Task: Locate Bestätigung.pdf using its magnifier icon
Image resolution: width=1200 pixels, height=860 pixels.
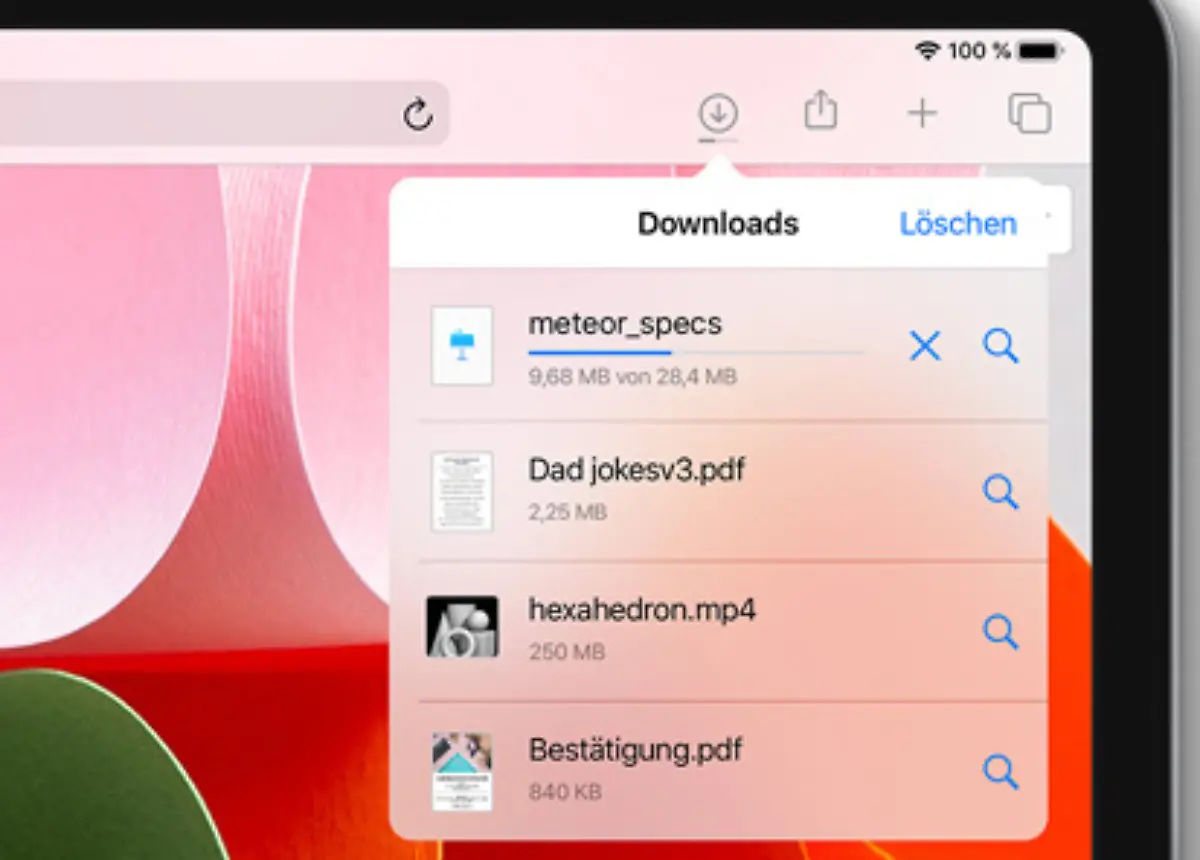Action: (x=1000, y=772)
